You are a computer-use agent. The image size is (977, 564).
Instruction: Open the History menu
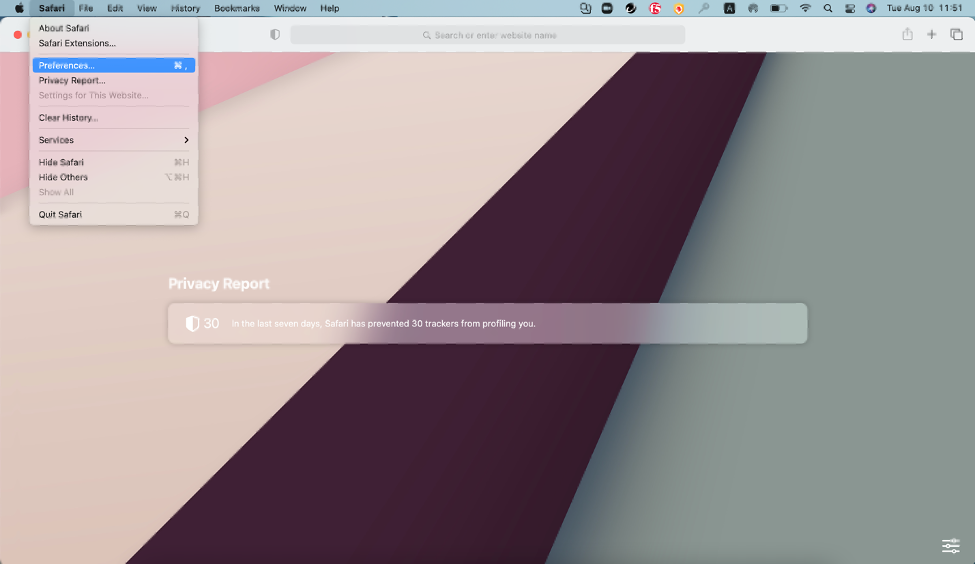(185, 8)
